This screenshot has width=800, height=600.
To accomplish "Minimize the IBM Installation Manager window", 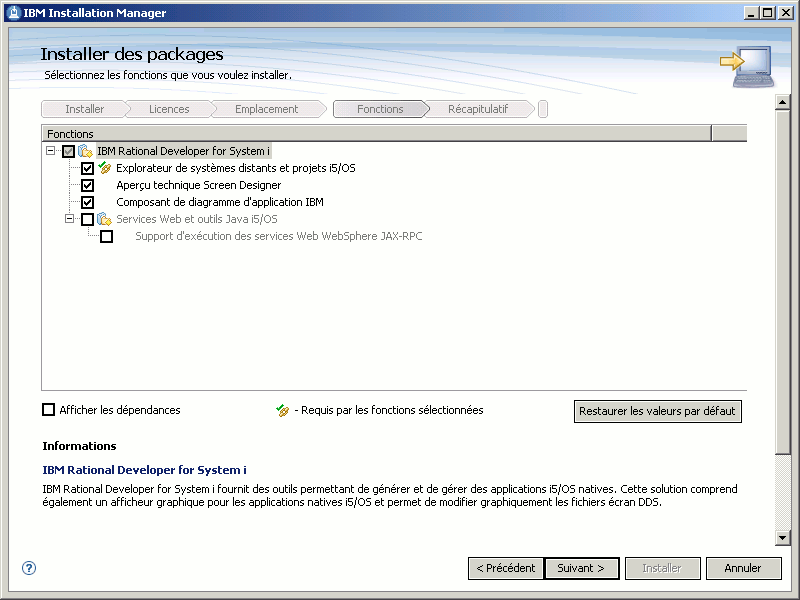I will pyautogui.click(x=751, y=13).
